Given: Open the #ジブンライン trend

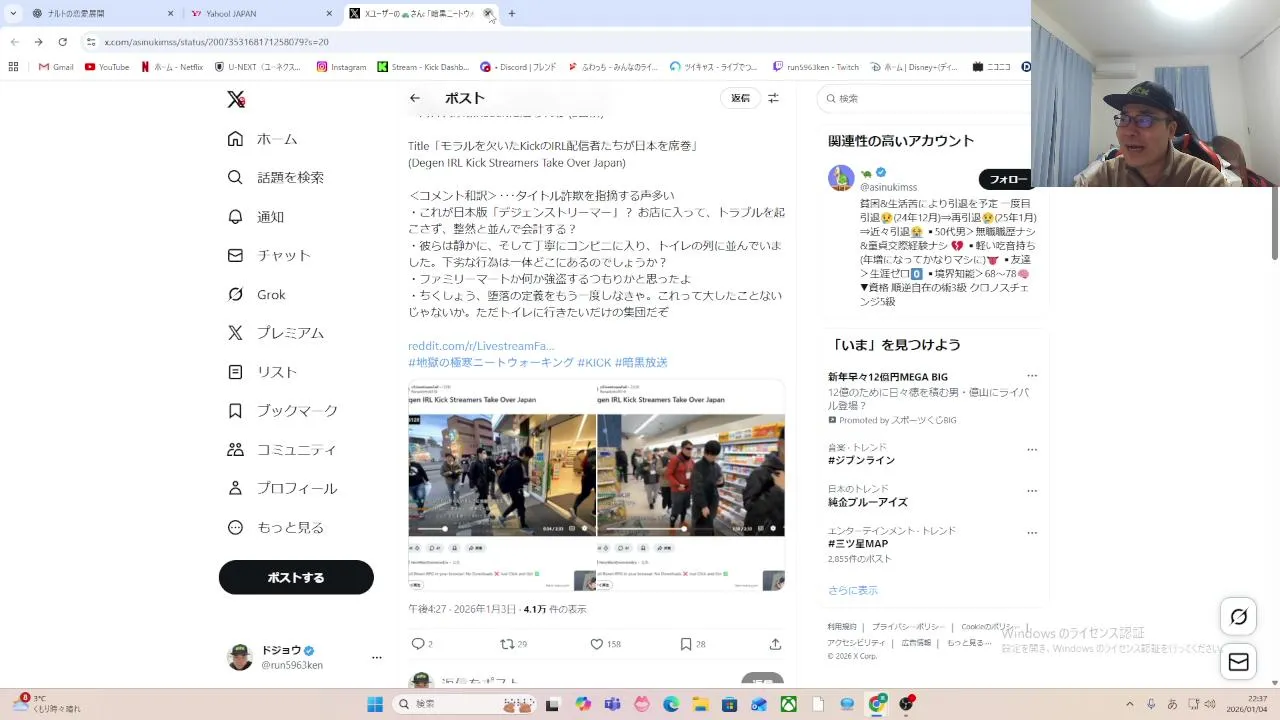Looking at the screenshot, I should [861, 460].
